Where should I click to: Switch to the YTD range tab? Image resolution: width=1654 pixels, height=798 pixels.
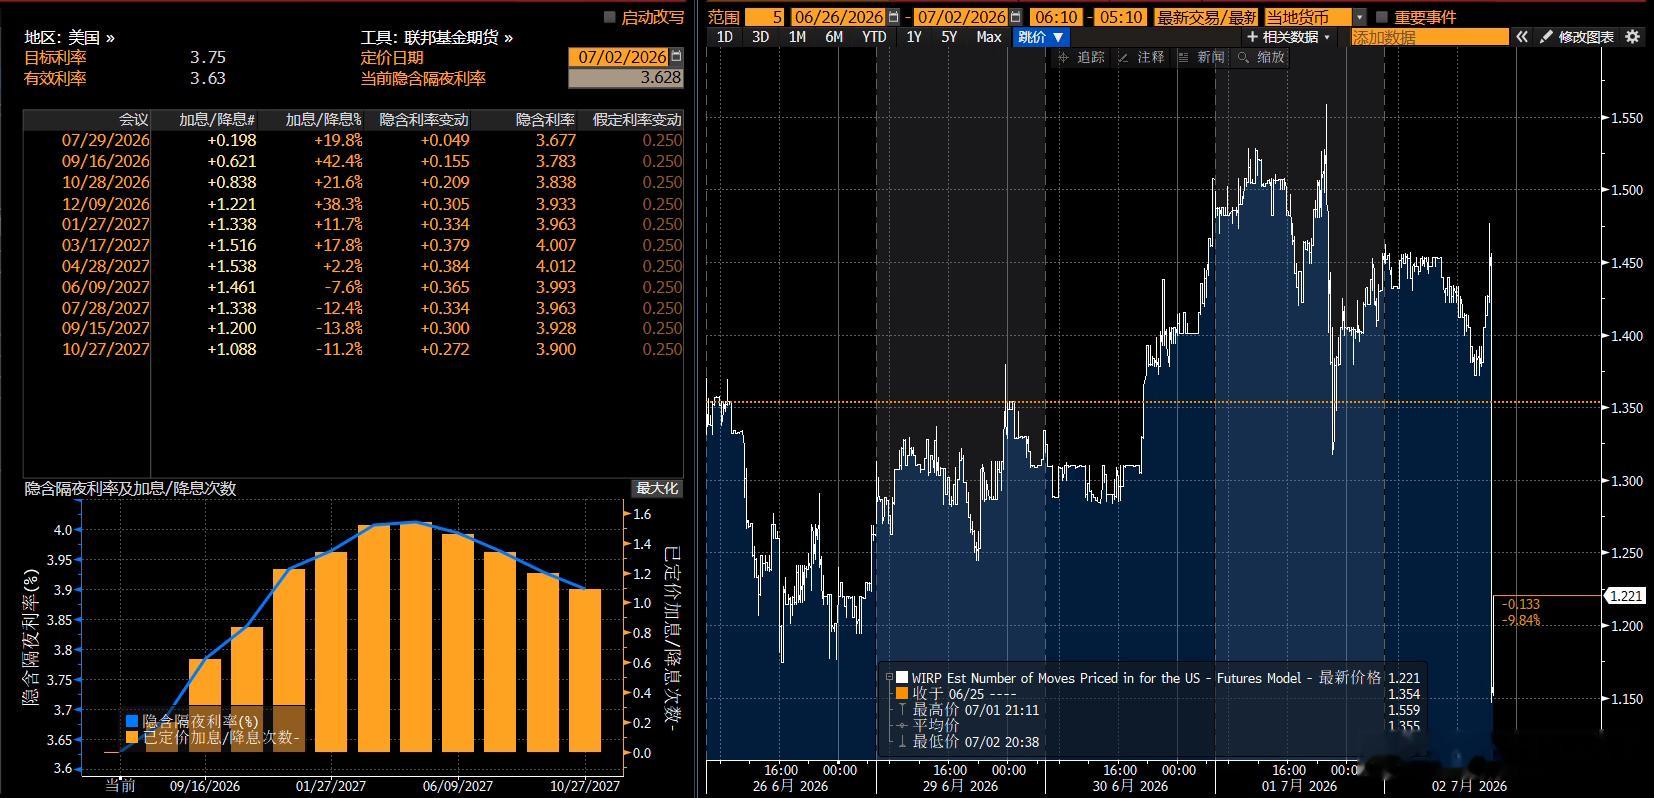point(874,37)
